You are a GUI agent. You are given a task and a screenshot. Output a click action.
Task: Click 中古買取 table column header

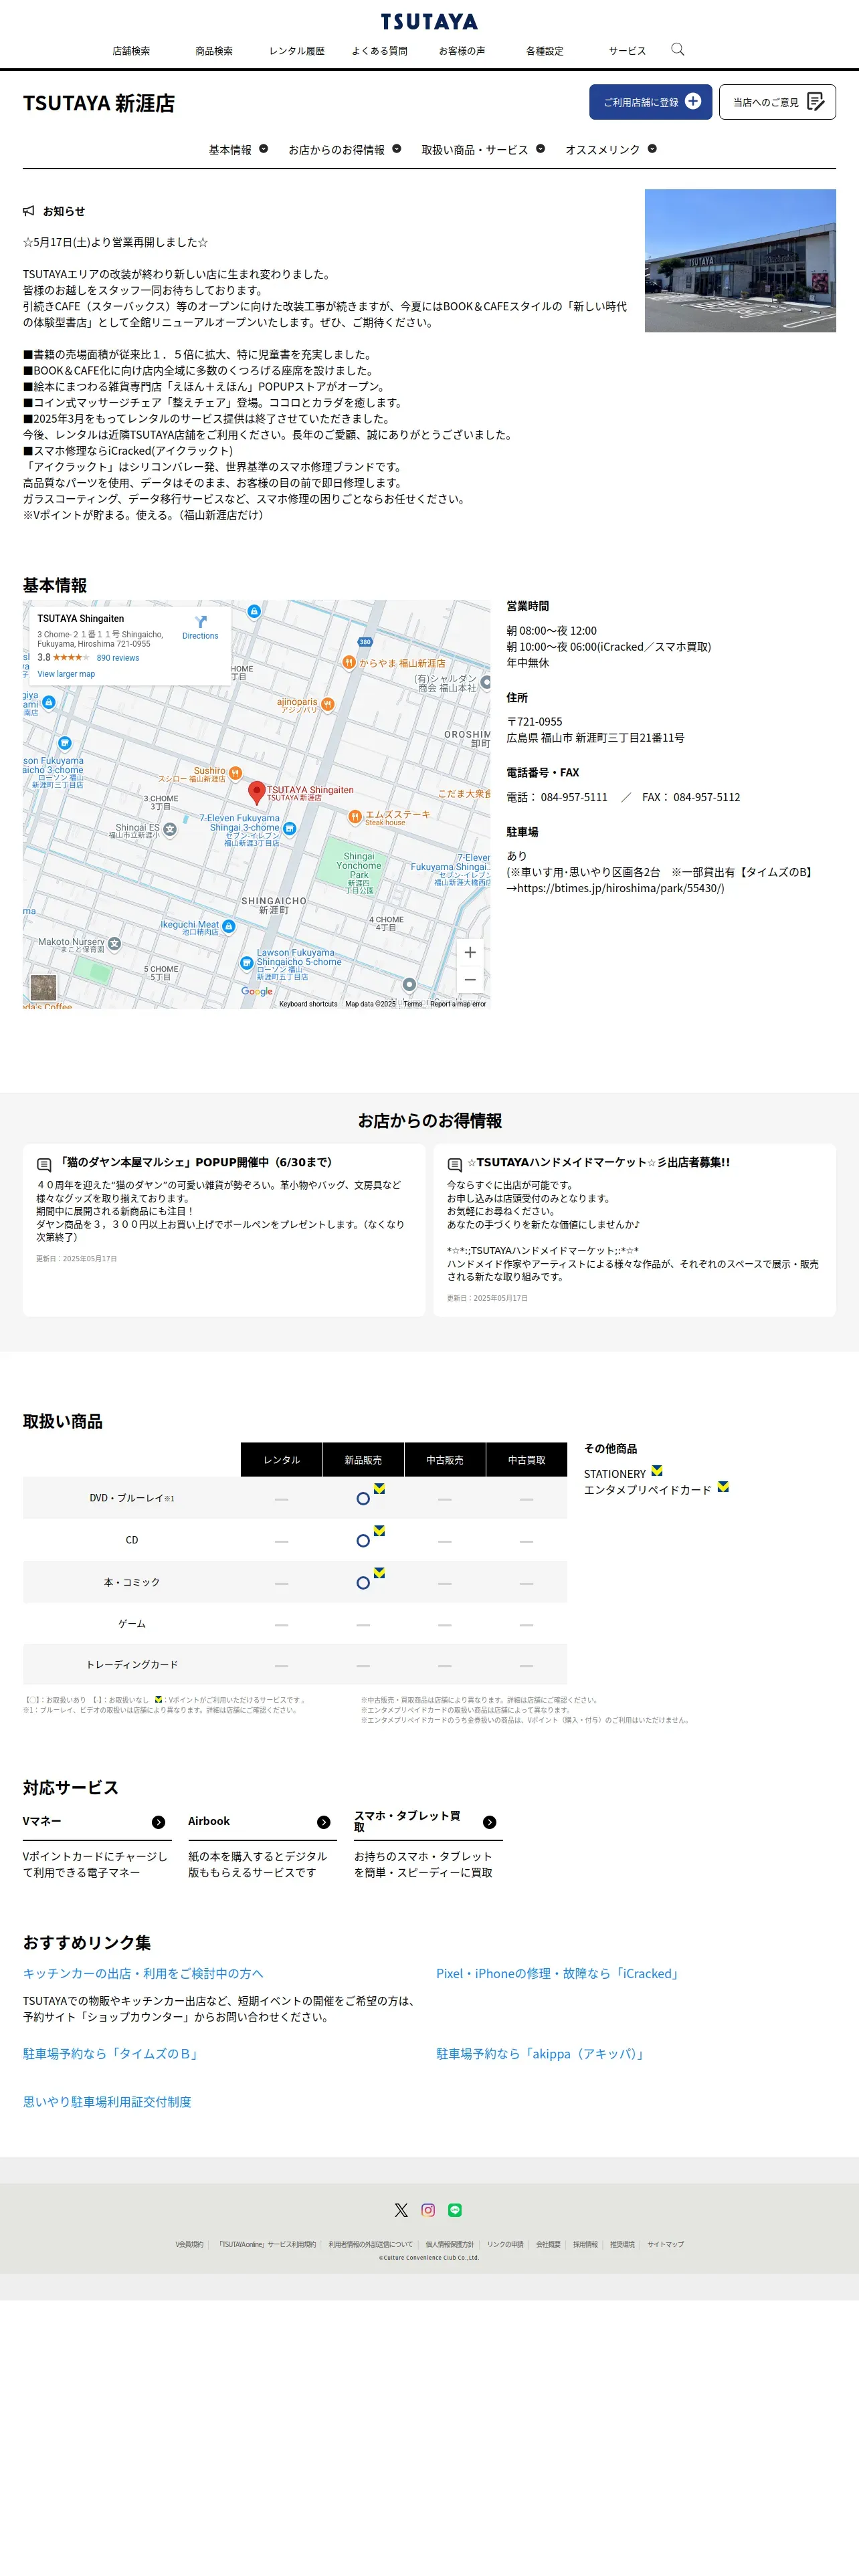(x=527, y=1460)
